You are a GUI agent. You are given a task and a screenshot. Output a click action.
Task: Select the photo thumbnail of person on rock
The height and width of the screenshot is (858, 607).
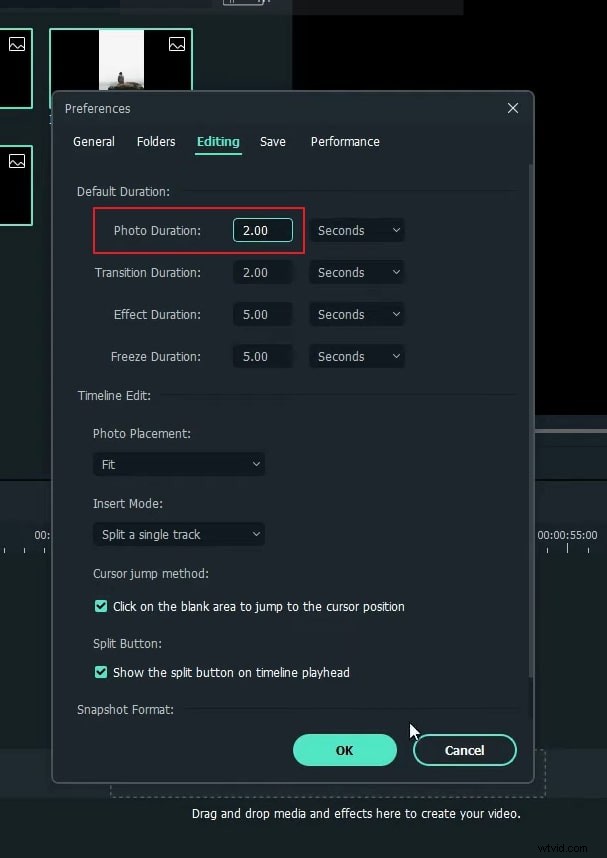[x=120, y=60]
